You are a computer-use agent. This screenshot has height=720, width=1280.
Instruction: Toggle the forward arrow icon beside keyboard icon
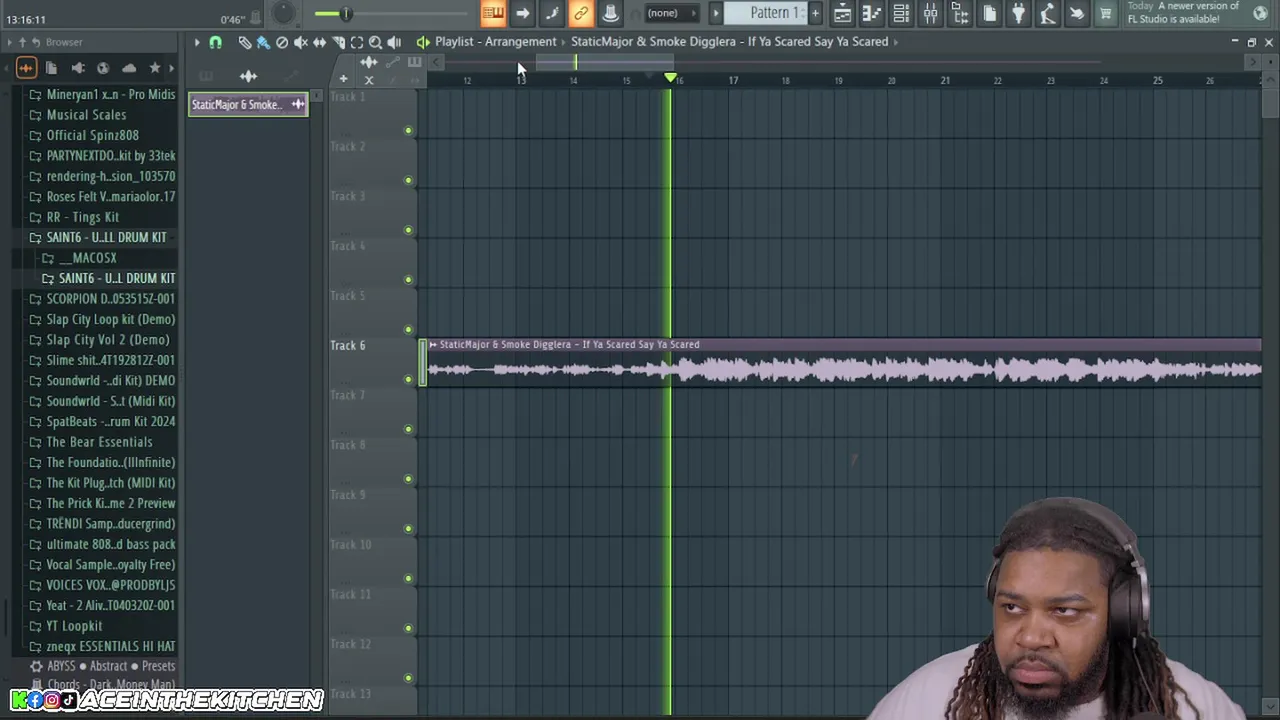click(522, 13)
